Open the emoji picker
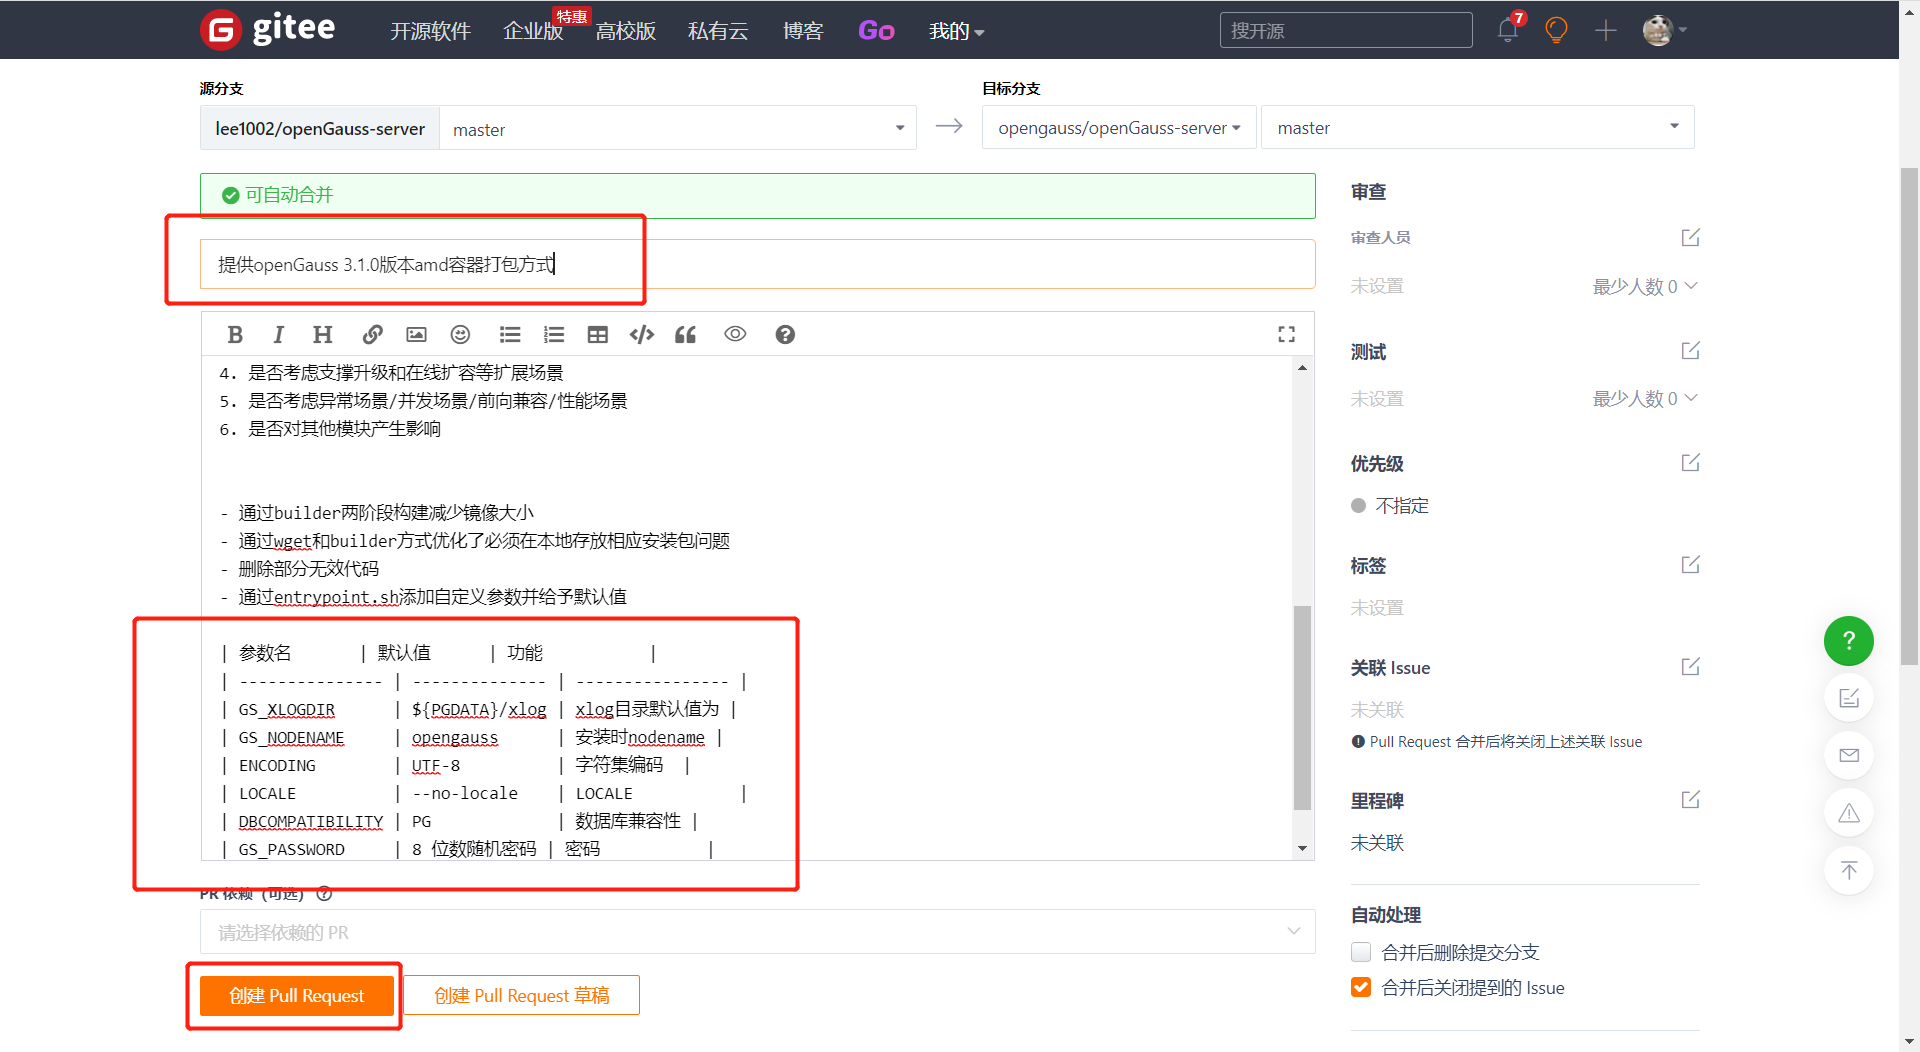Image resolution: width=1920 pixels, height=1052 pixels. [460, 335]
